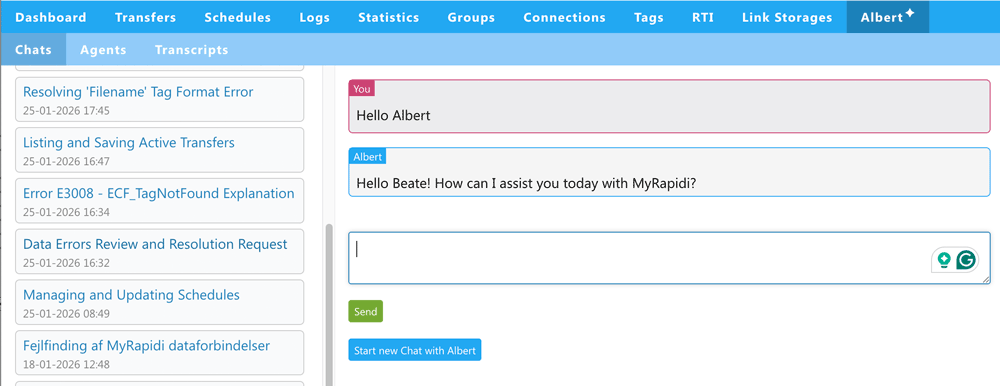The width and height of the screenshot is (1000, 386).
Task: Open the Dashboard tab
Action: click(x=50, y=17)
